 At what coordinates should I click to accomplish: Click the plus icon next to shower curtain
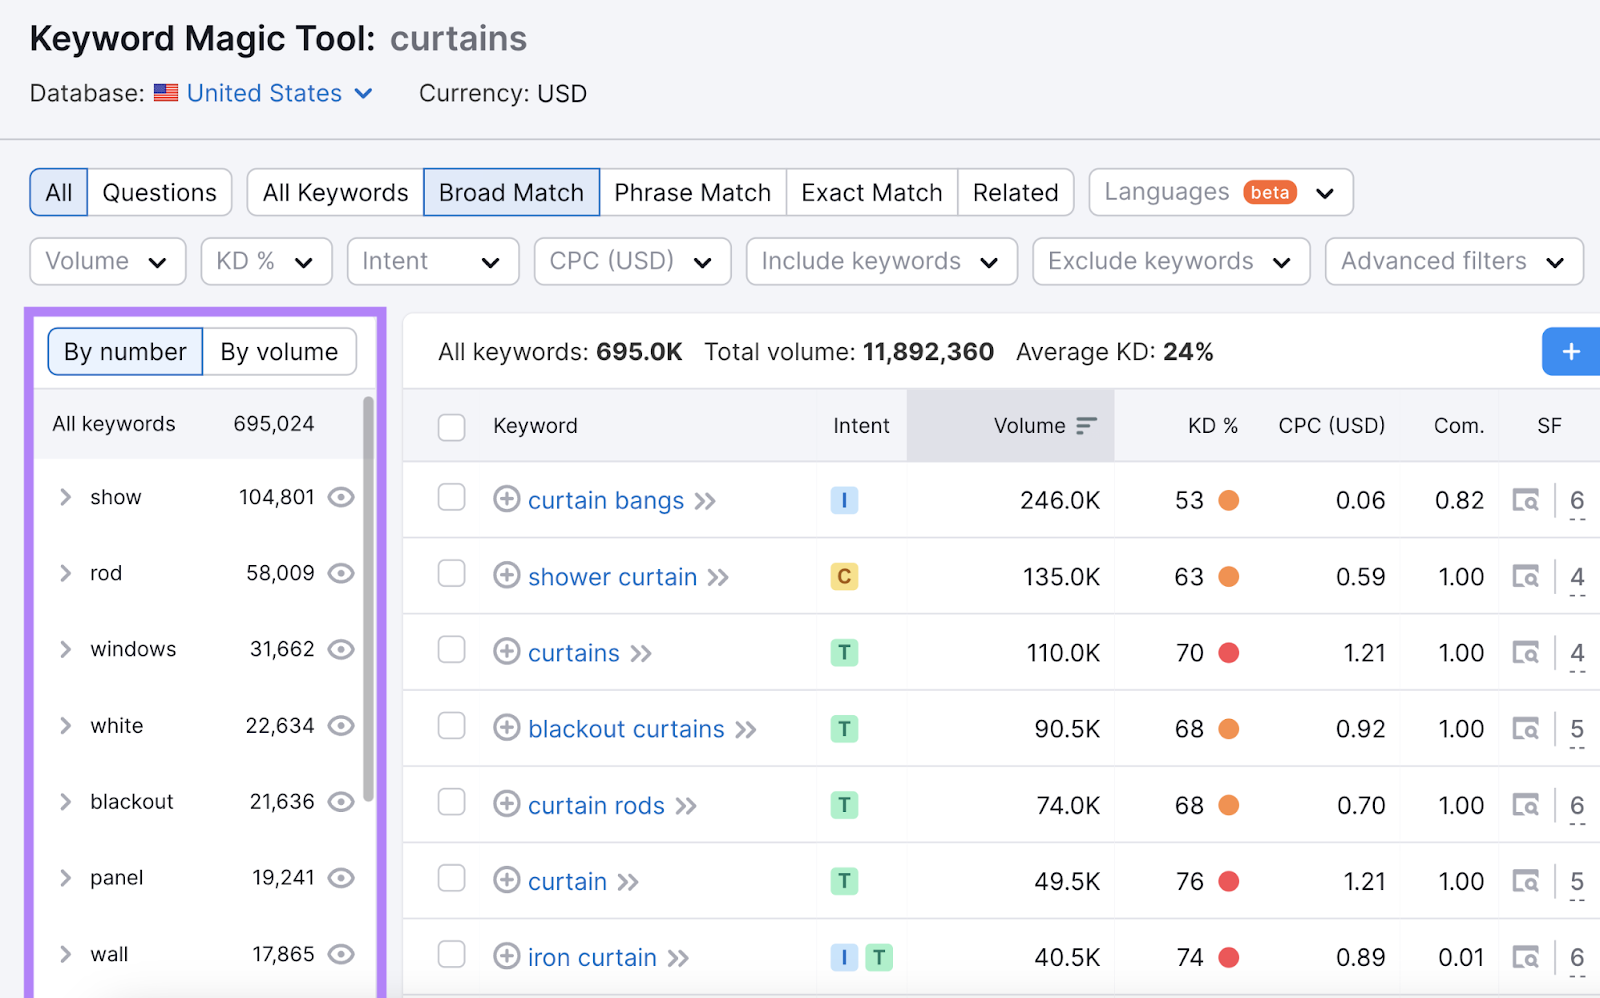point(506,576)
